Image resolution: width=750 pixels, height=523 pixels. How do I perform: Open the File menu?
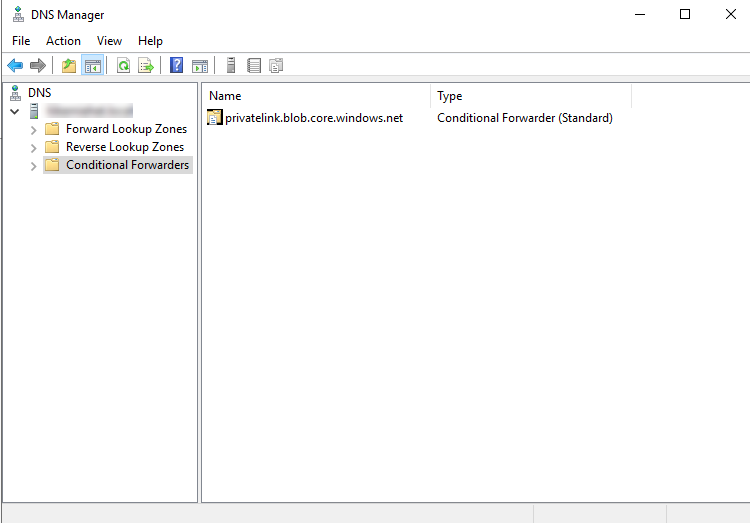pos(21,41)
